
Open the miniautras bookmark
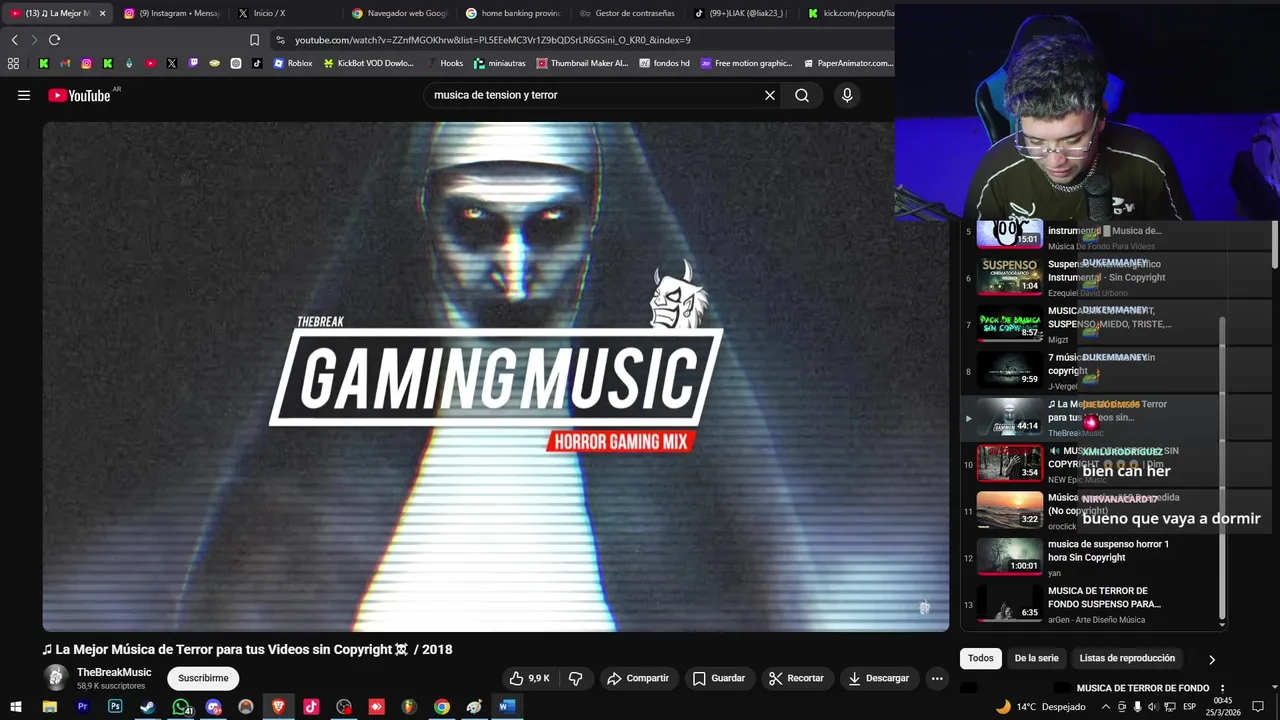pos(500,63)
